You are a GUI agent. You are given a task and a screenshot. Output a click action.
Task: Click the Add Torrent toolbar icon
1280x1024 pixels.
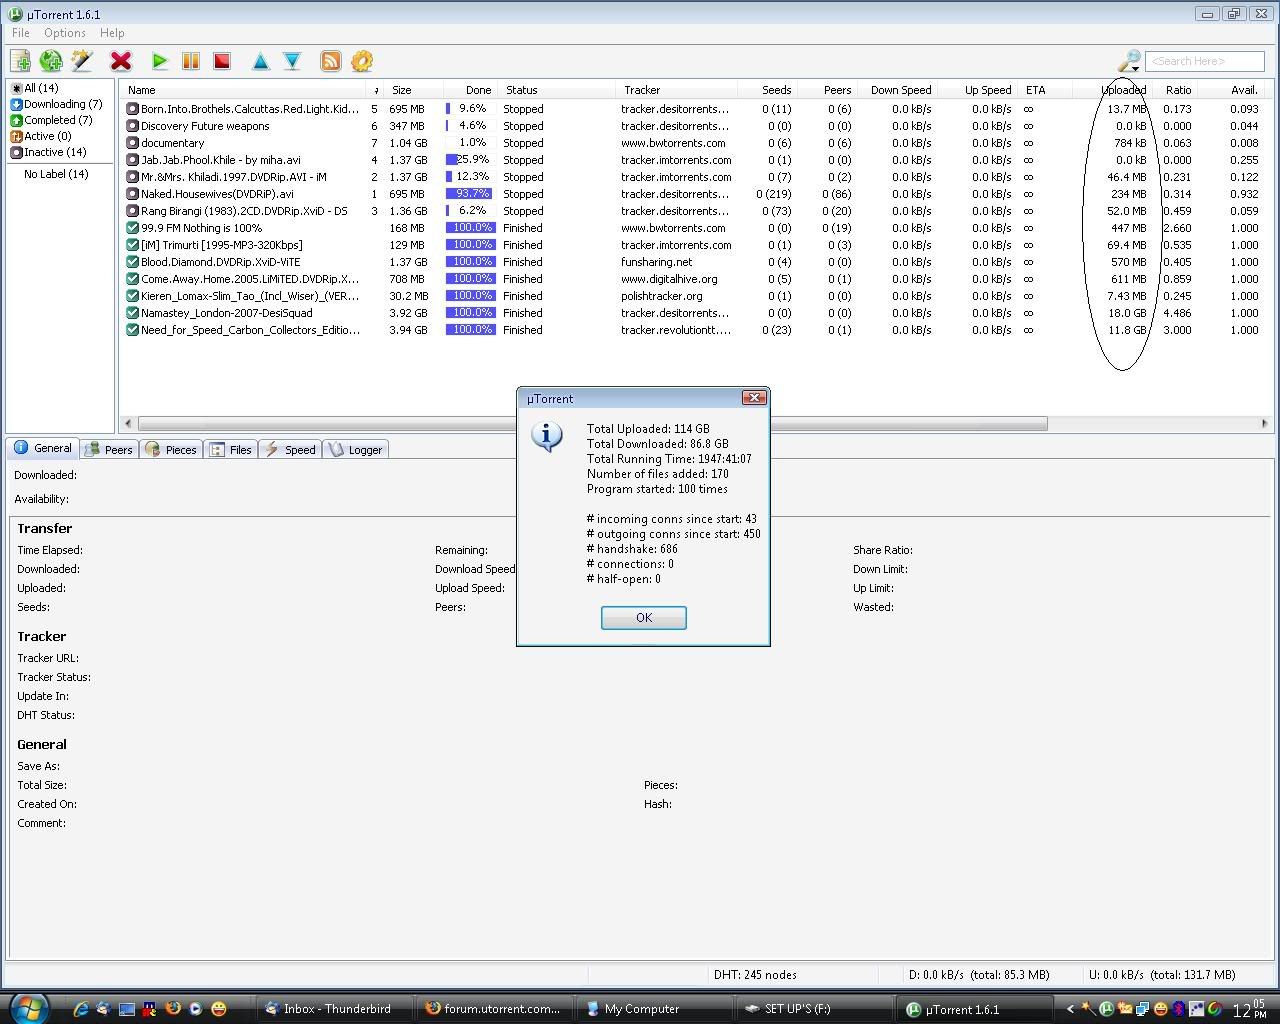click(x=20, y=61)
